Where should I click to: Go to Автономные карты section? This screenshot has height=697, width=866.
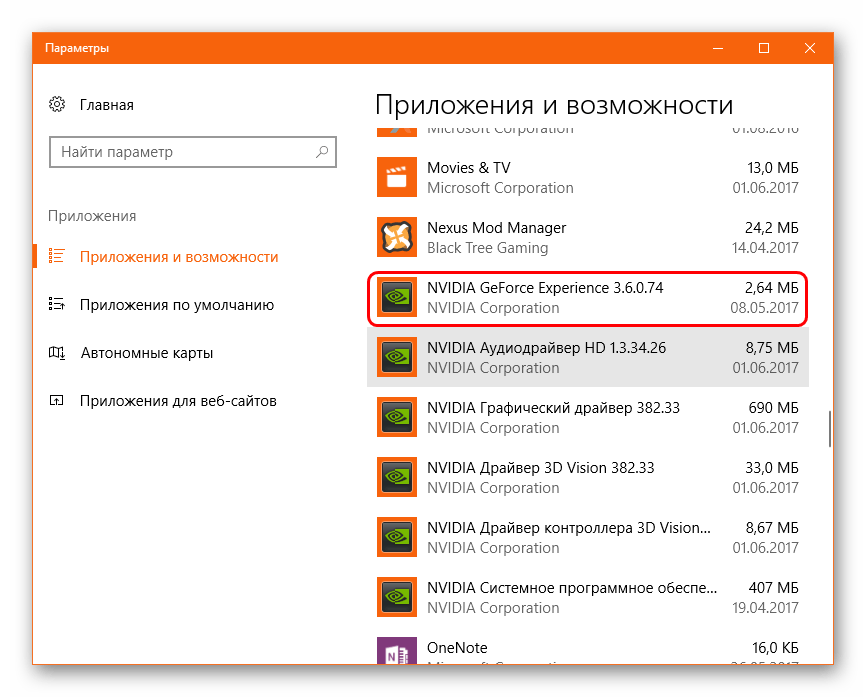pyautogui.click(x=146, y=353)
